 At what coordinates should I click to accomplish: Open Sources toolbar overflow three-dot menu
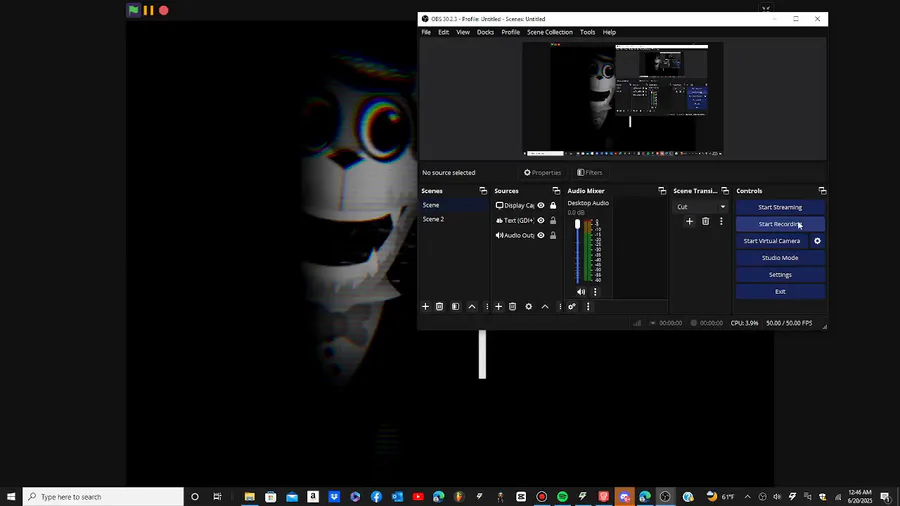point(560,306)
